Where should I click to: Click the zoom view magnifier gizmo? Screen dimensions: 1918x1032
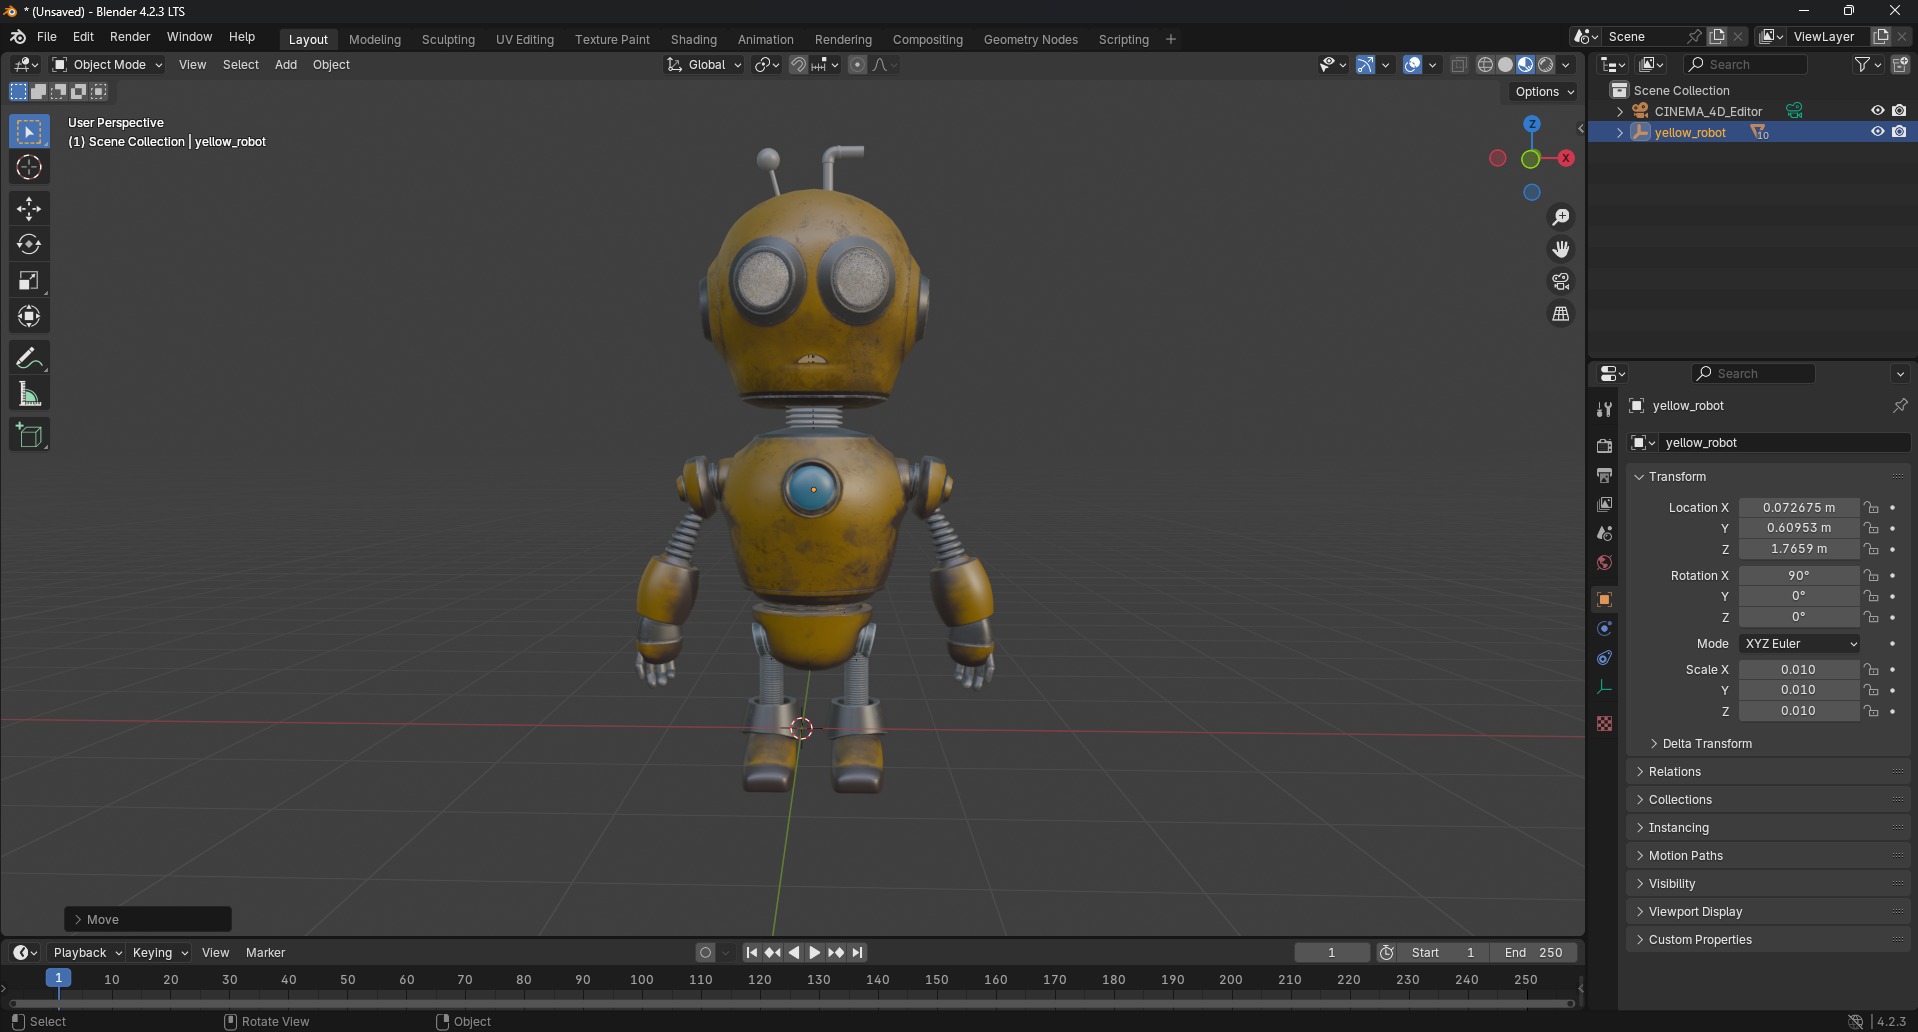click(x=1561, y=217)
